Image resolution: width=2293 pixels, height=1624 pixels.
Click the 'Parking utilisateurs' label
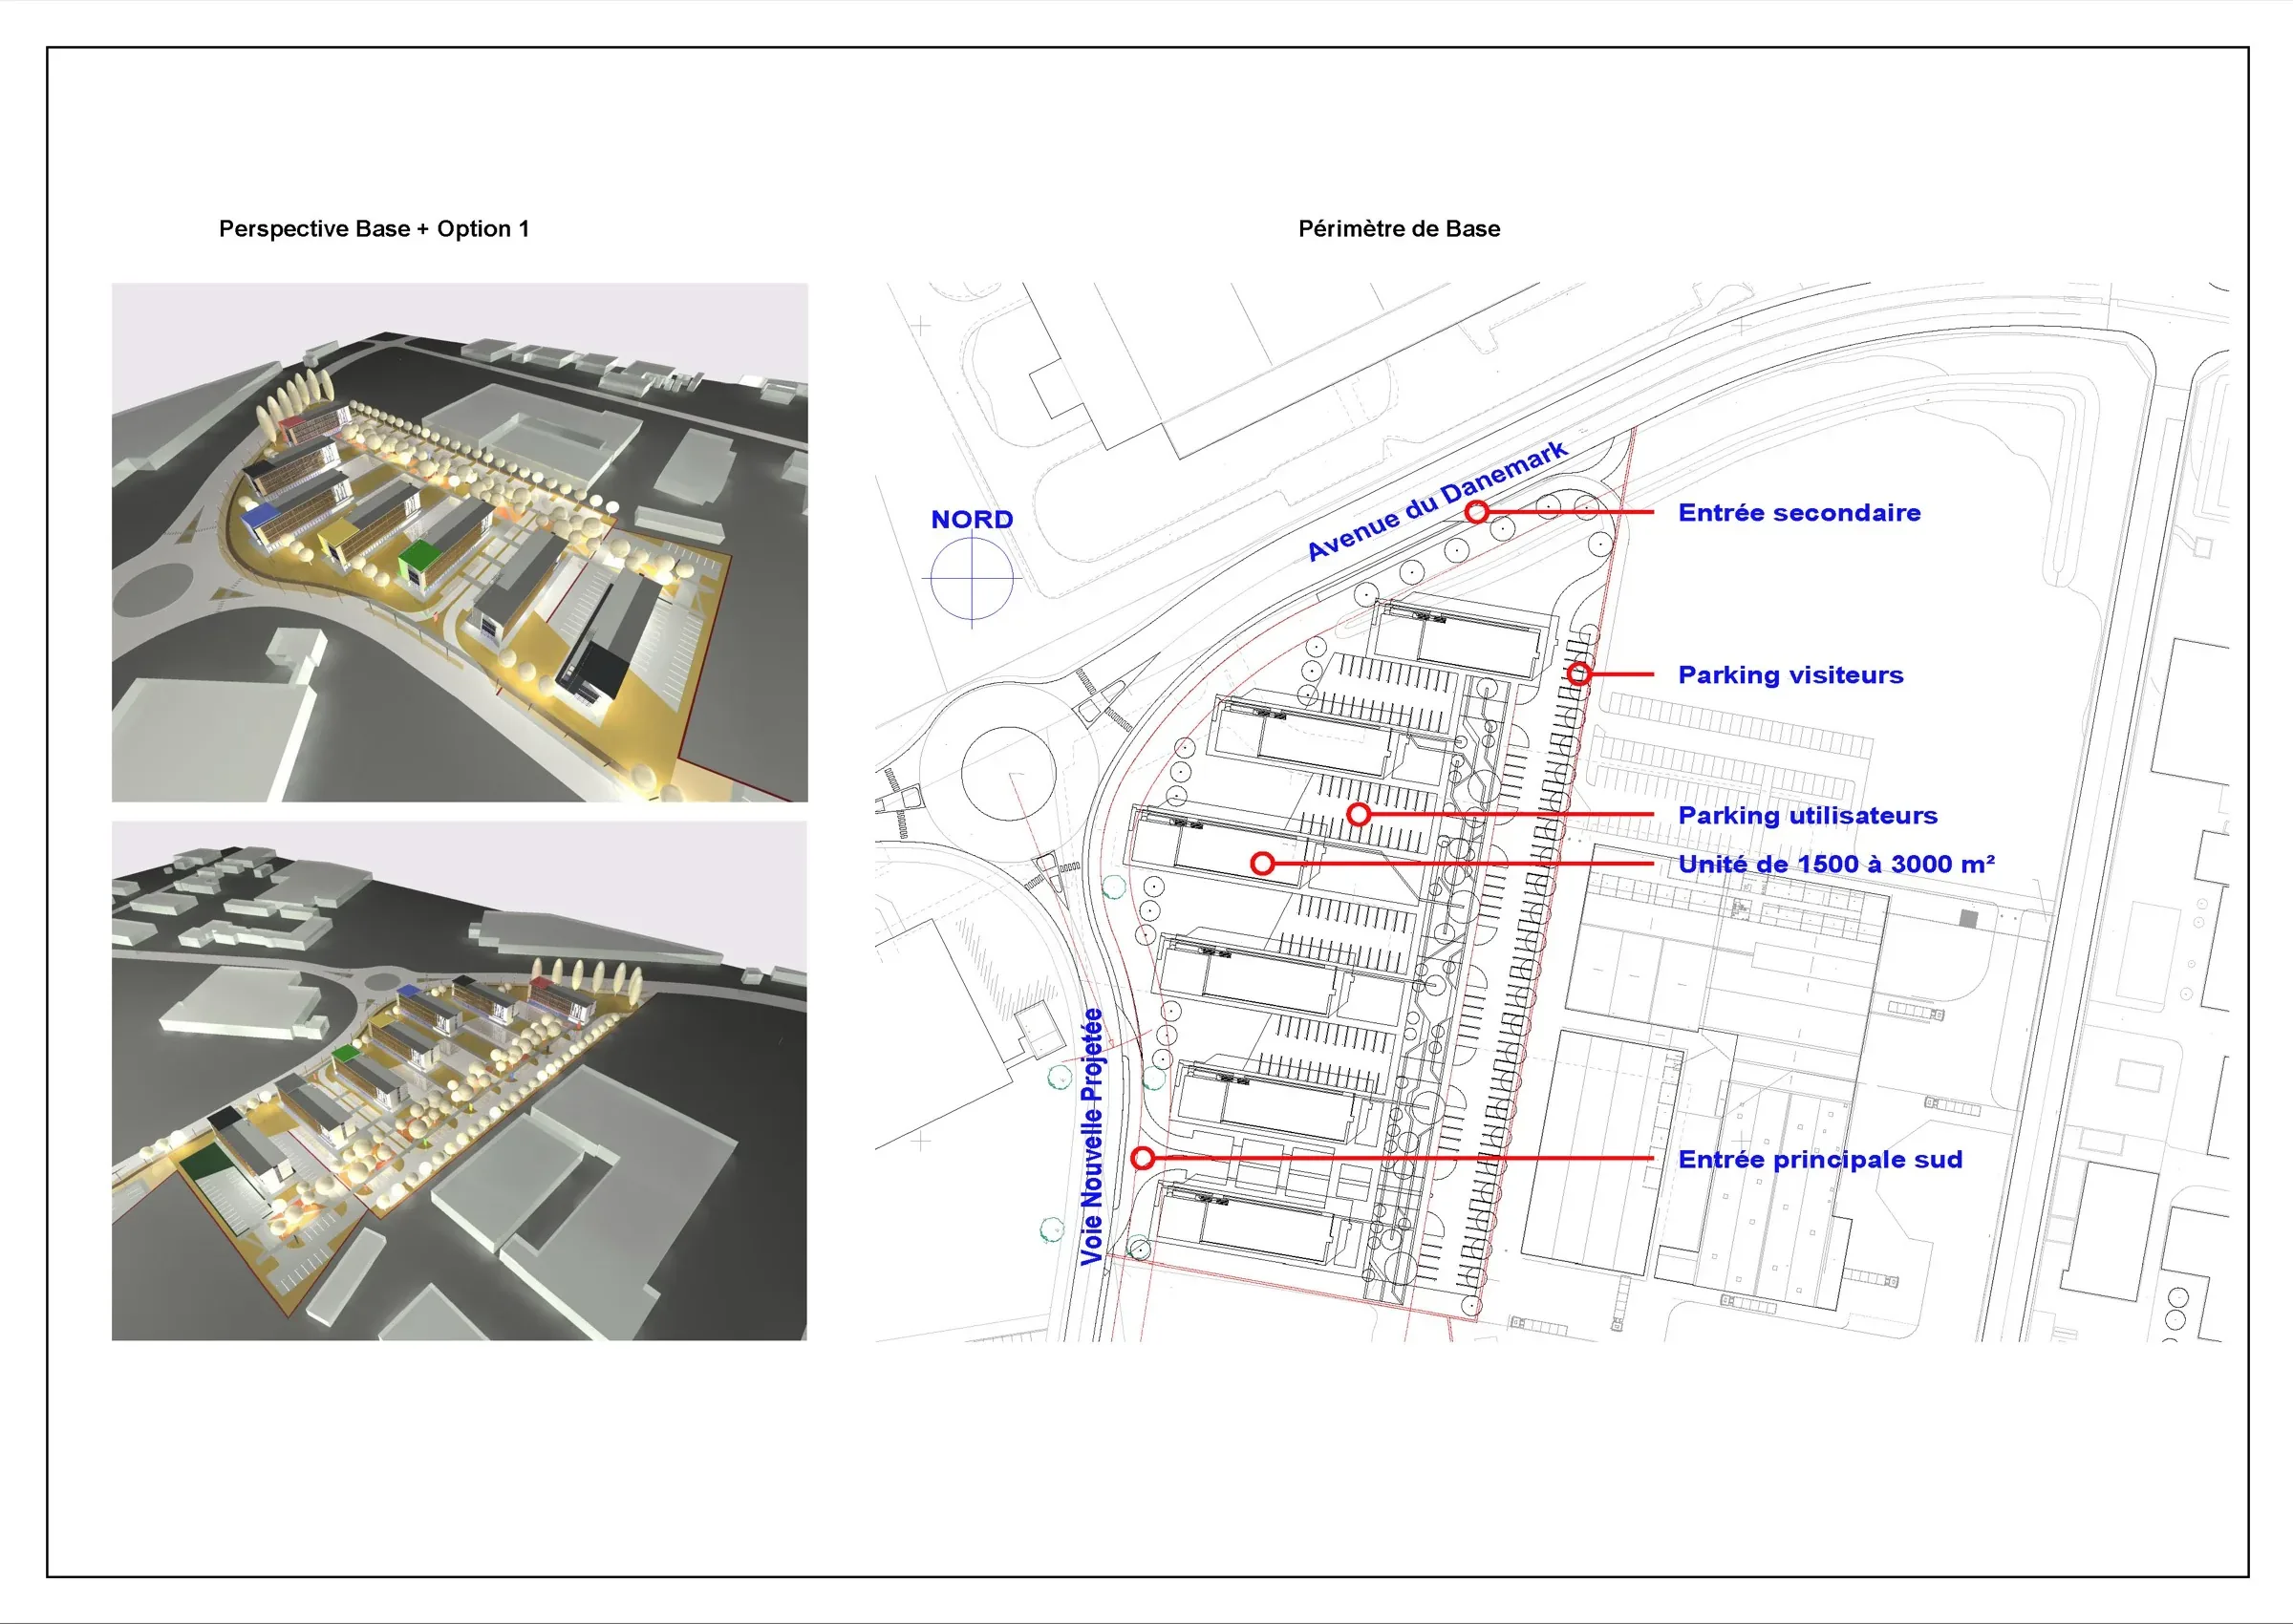[x=1807, y=816]
